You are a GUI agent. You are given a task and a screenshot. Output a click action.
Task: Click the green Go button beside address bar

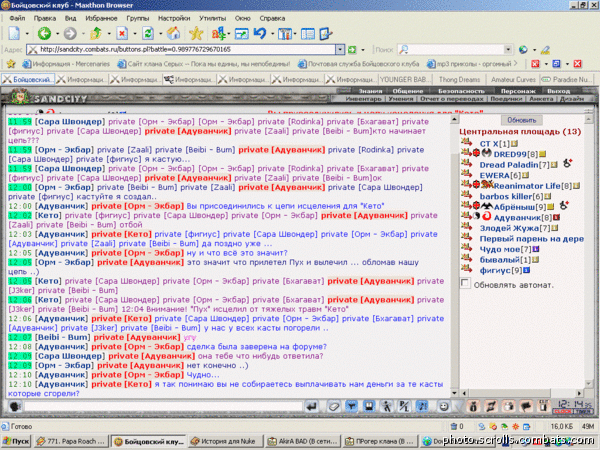[x=352, y=49]
